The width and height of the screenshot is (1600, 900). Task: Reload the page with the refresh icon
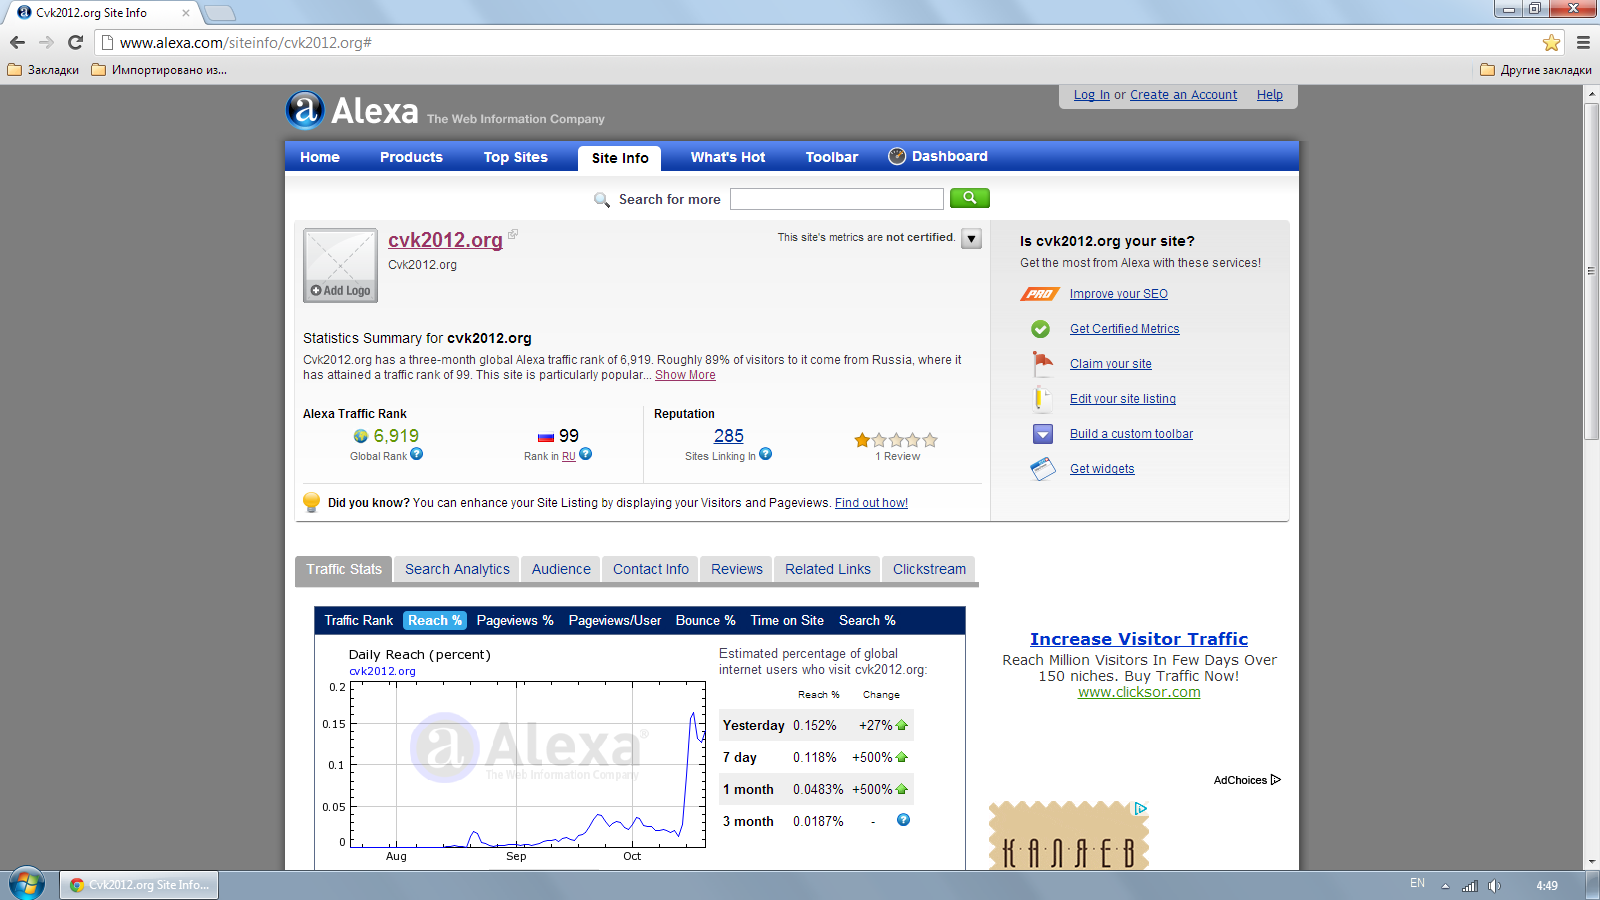click(x=75, y=42)
